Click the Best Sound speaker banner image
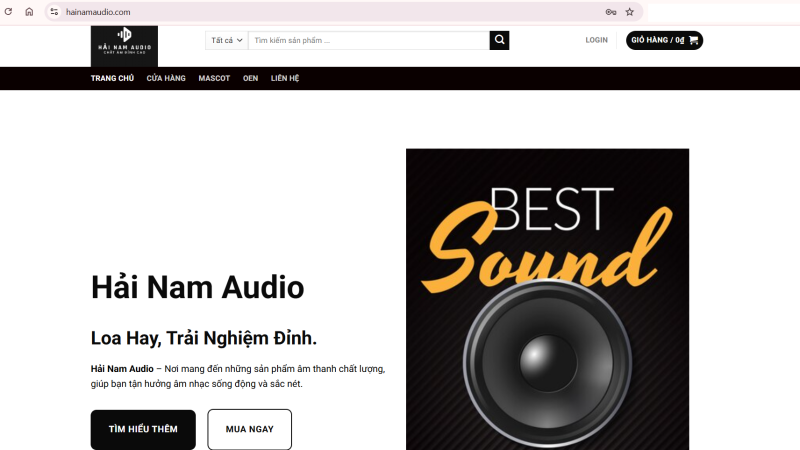The height and width of the screenshot is (450, 800). pos(547,298)
